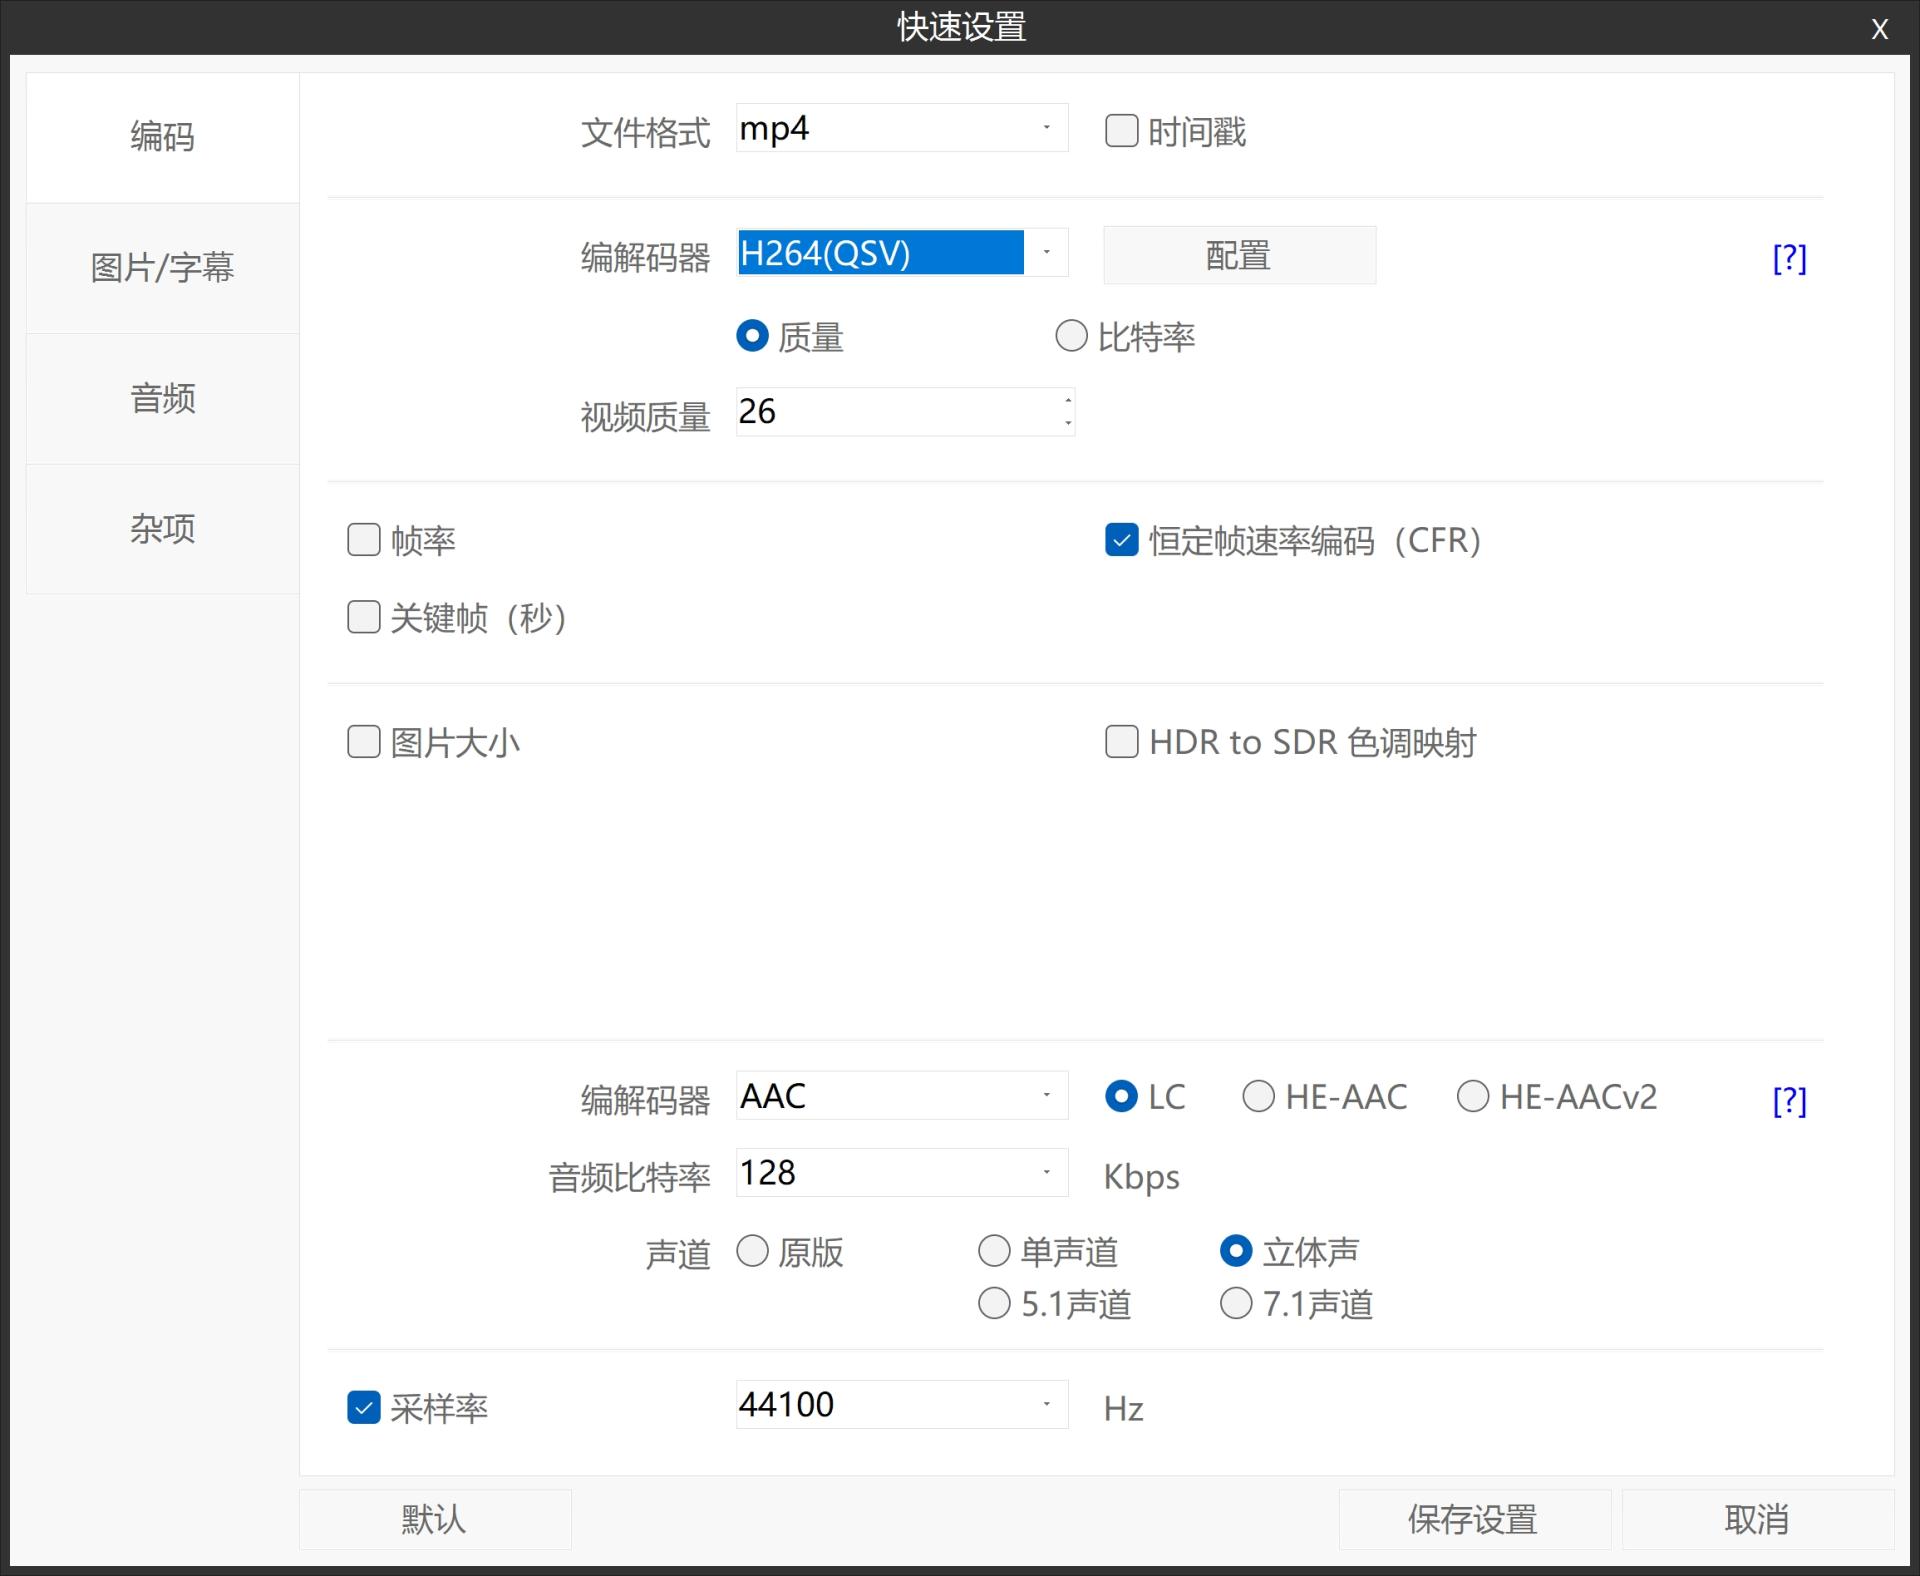
Task: Enable the HDR to SDR 色调映射 option
Action: (1121, 742)
